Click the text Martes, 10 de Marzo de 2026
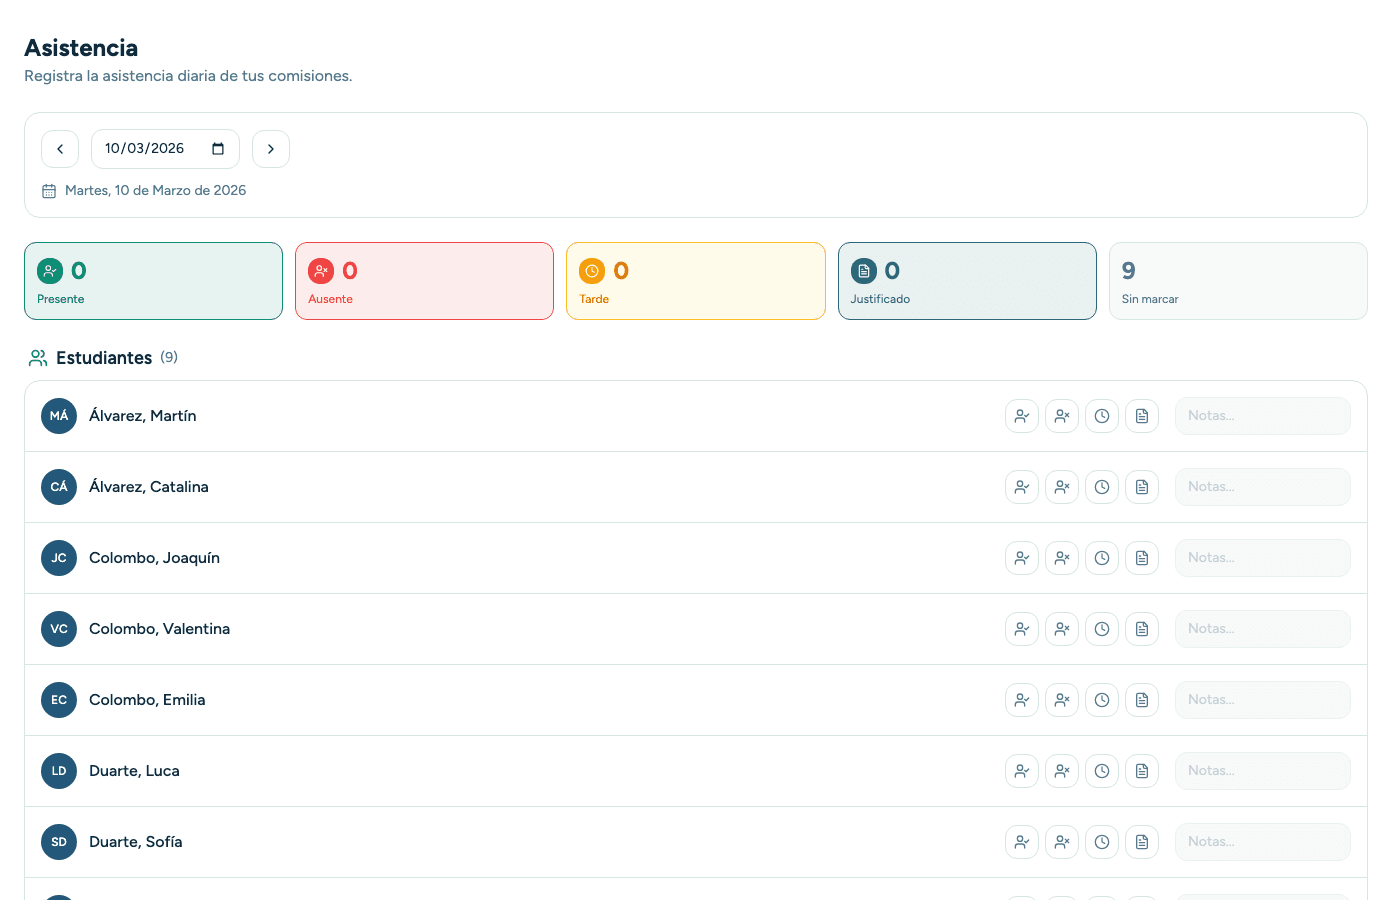Viewport: 1400px width, 900px height. (x=156, y=191)
